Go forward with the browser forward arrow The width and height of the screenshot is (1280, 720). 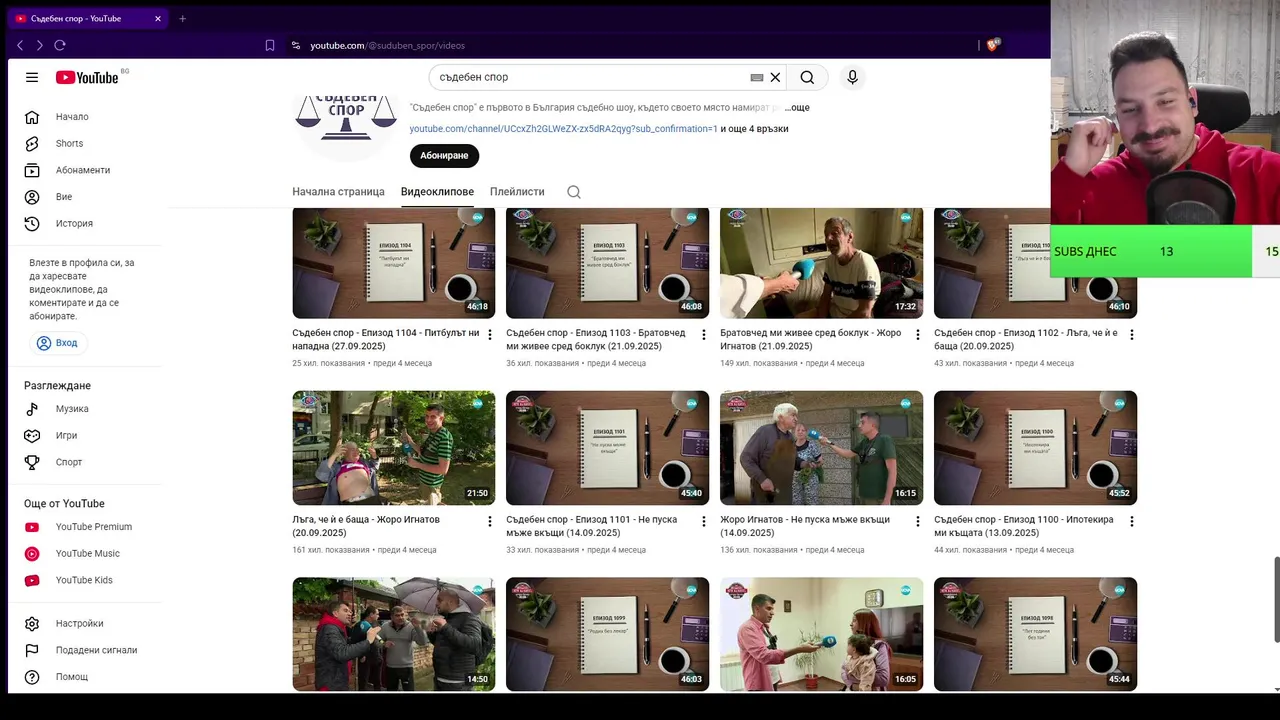pos(40,45)
